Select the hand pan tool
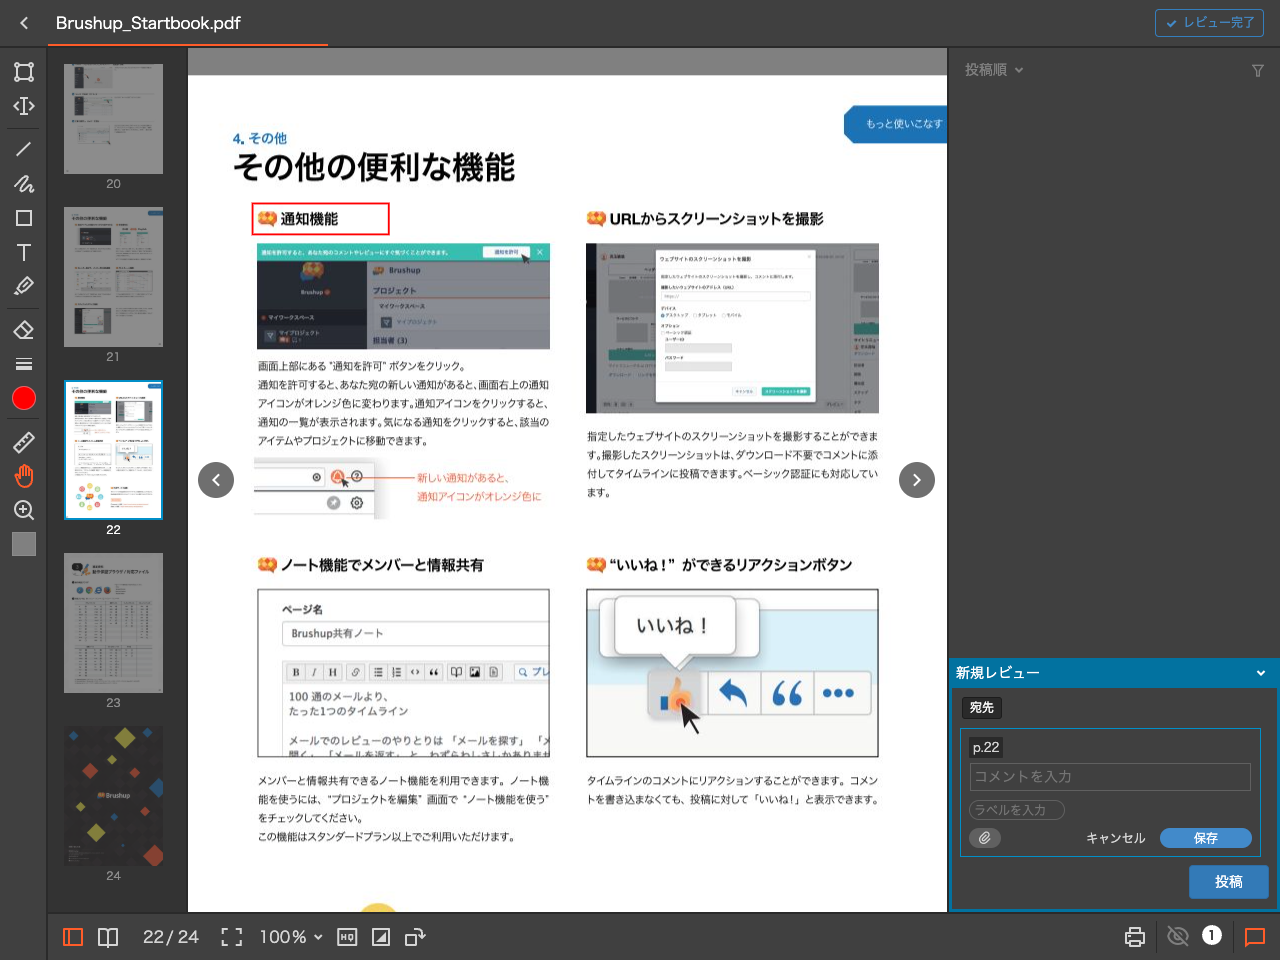1280x960 pixels. coord(24,476)
